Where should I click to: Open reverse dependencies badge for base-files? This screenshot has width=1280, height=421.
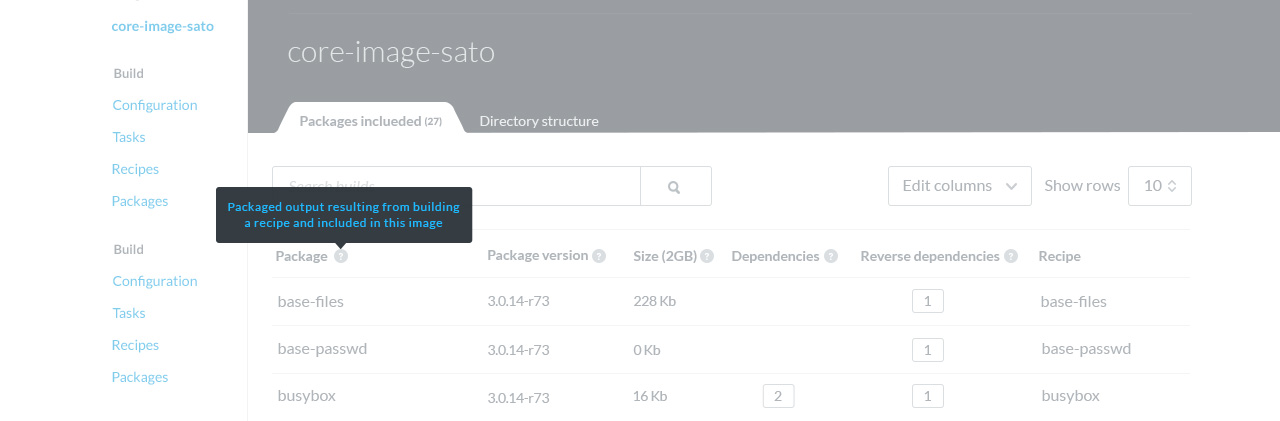927,301
